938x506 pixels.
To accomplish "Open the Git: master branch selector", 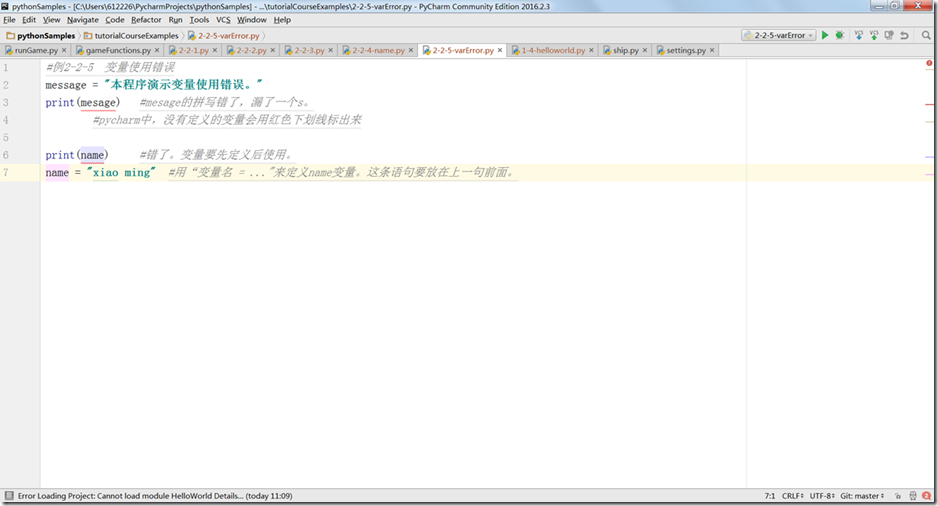I will (x=862, y=496).
